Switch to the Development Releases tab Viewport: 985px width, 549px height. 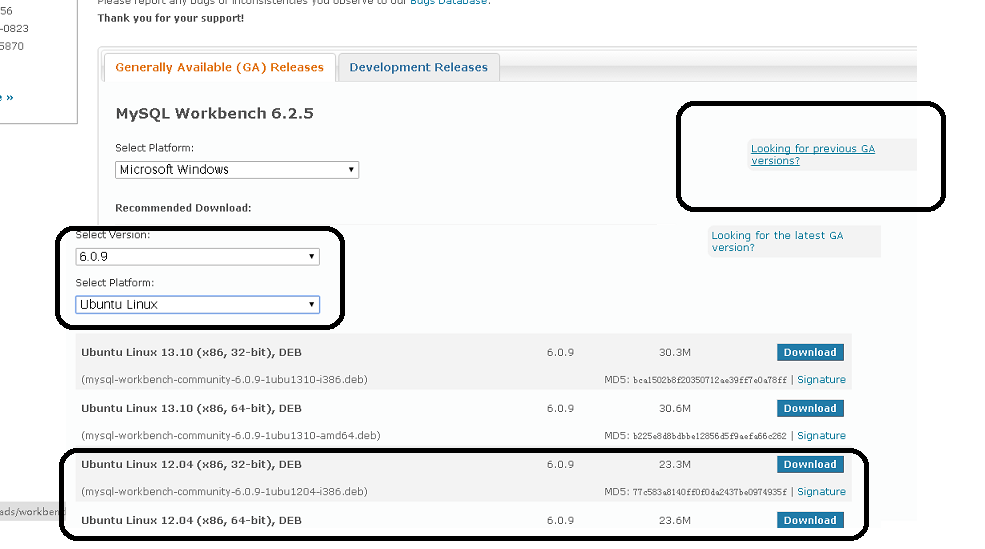[418, 67]
